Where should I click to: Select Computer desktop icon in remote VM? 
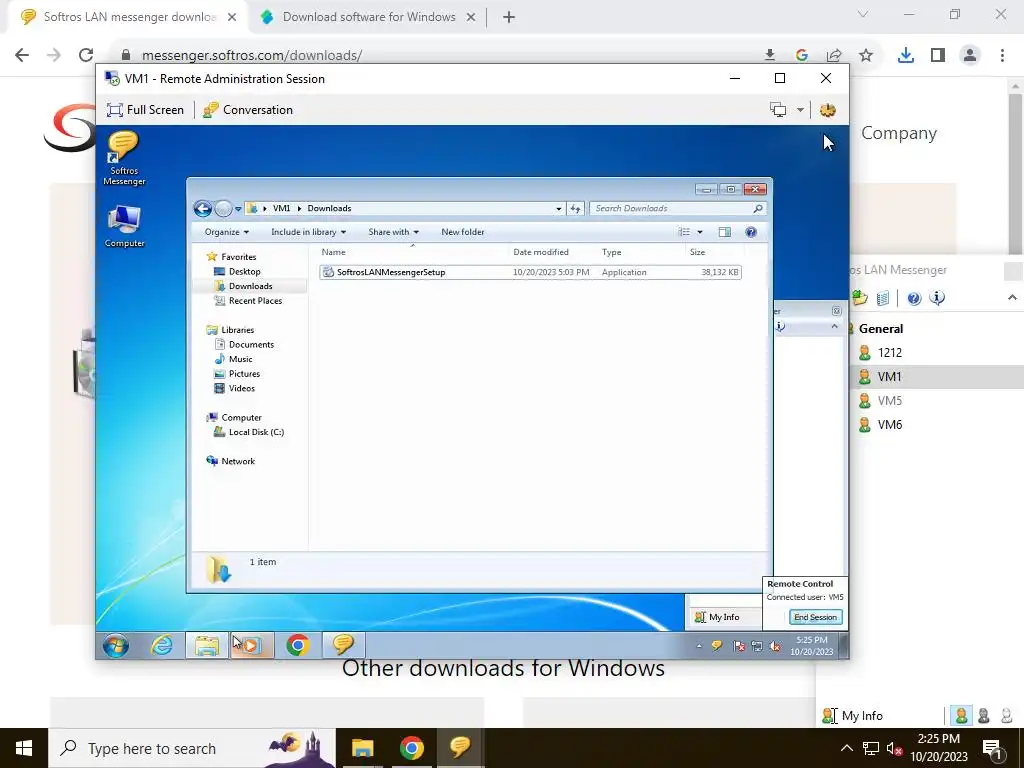tap(124, 227)
